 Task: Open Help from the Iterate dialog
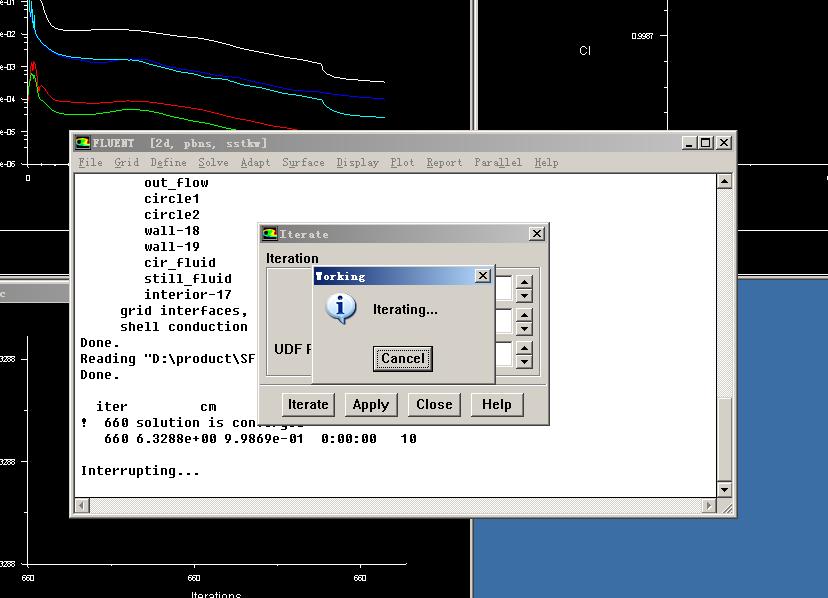pyautogui.click(x=496, y=404)
